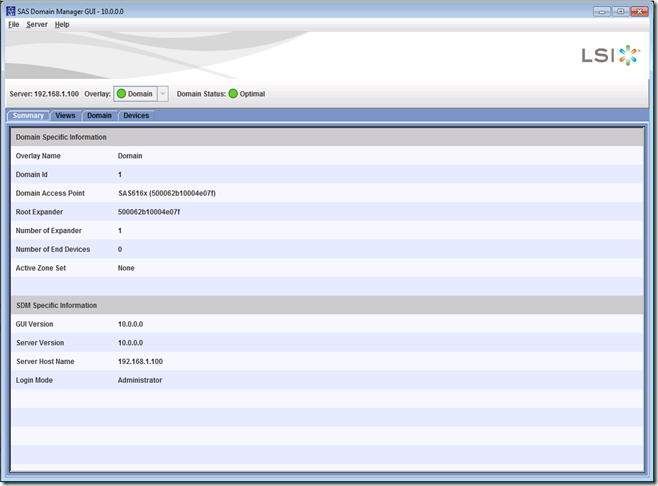Click the Overlay Domain combo box
658x486 pixels.
pos(141,94)
